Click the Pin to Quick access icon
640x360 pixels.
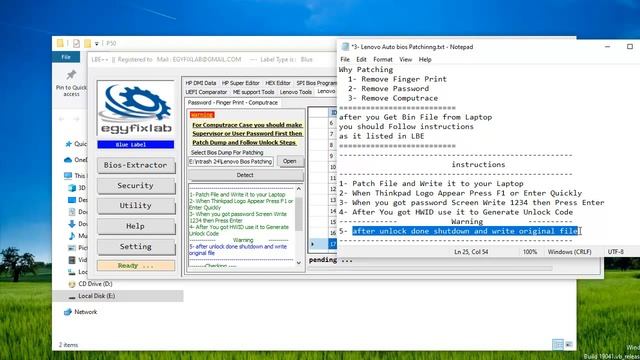(71, 75)
